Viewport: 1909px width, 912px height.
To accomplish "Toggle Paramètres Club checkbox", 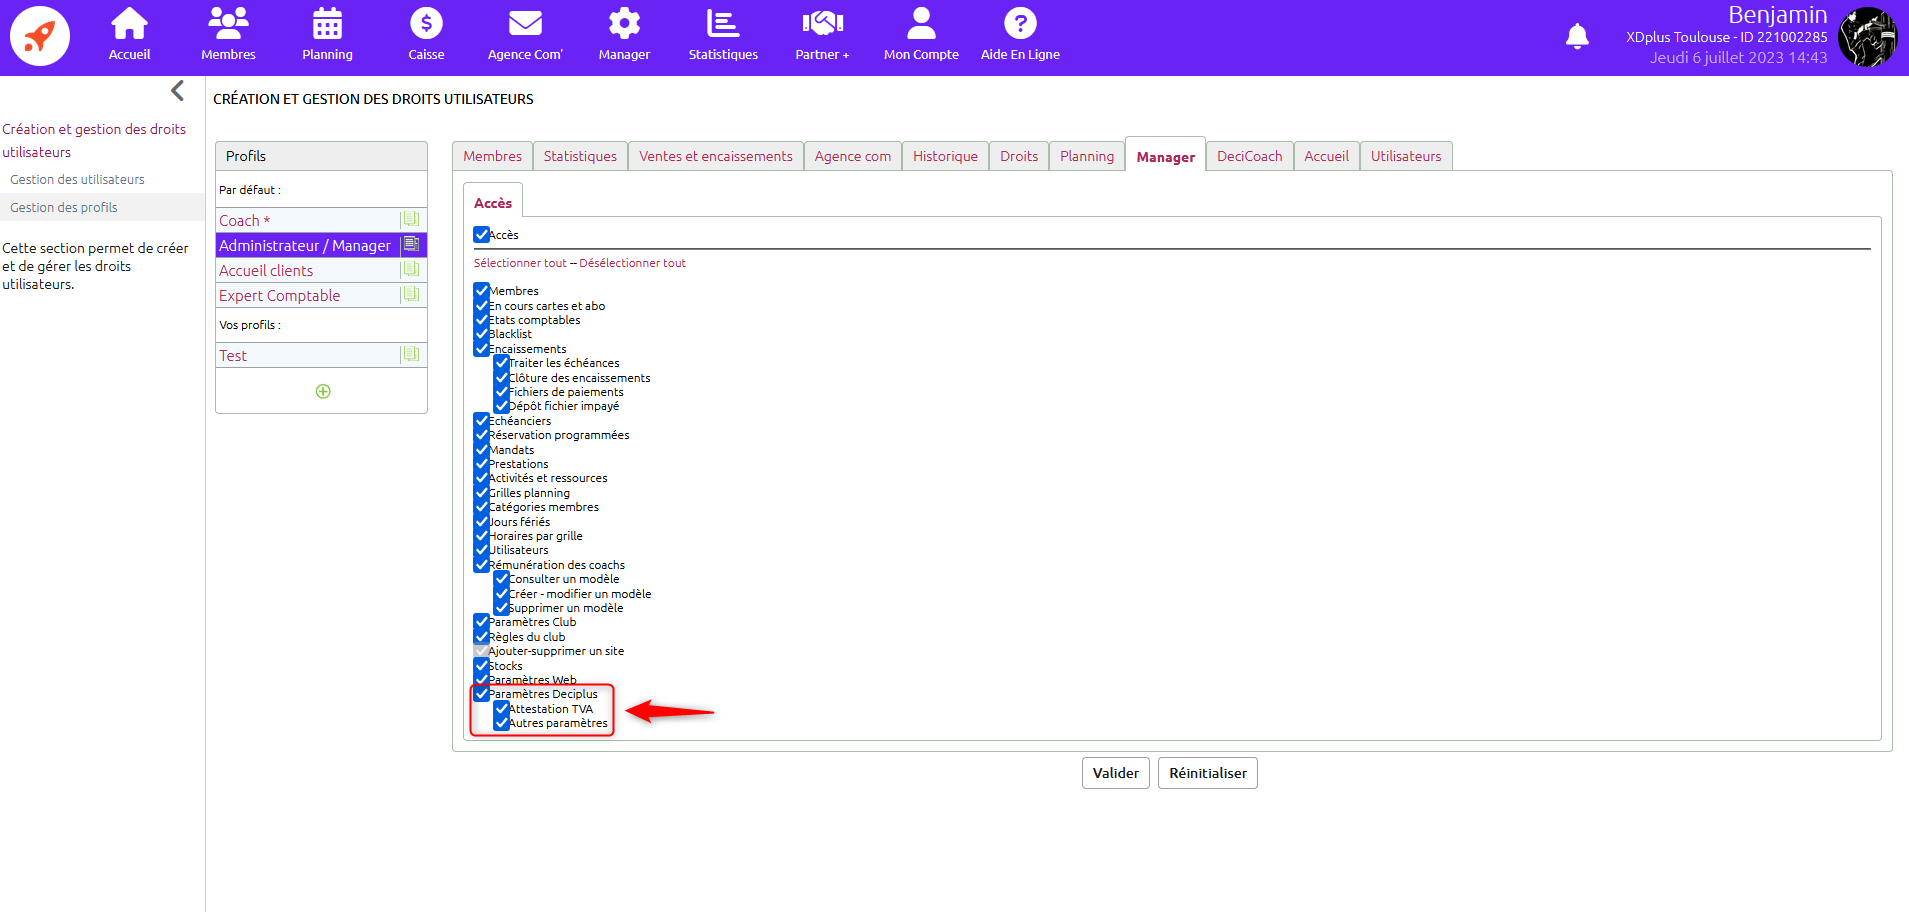I will pos(482,622).
